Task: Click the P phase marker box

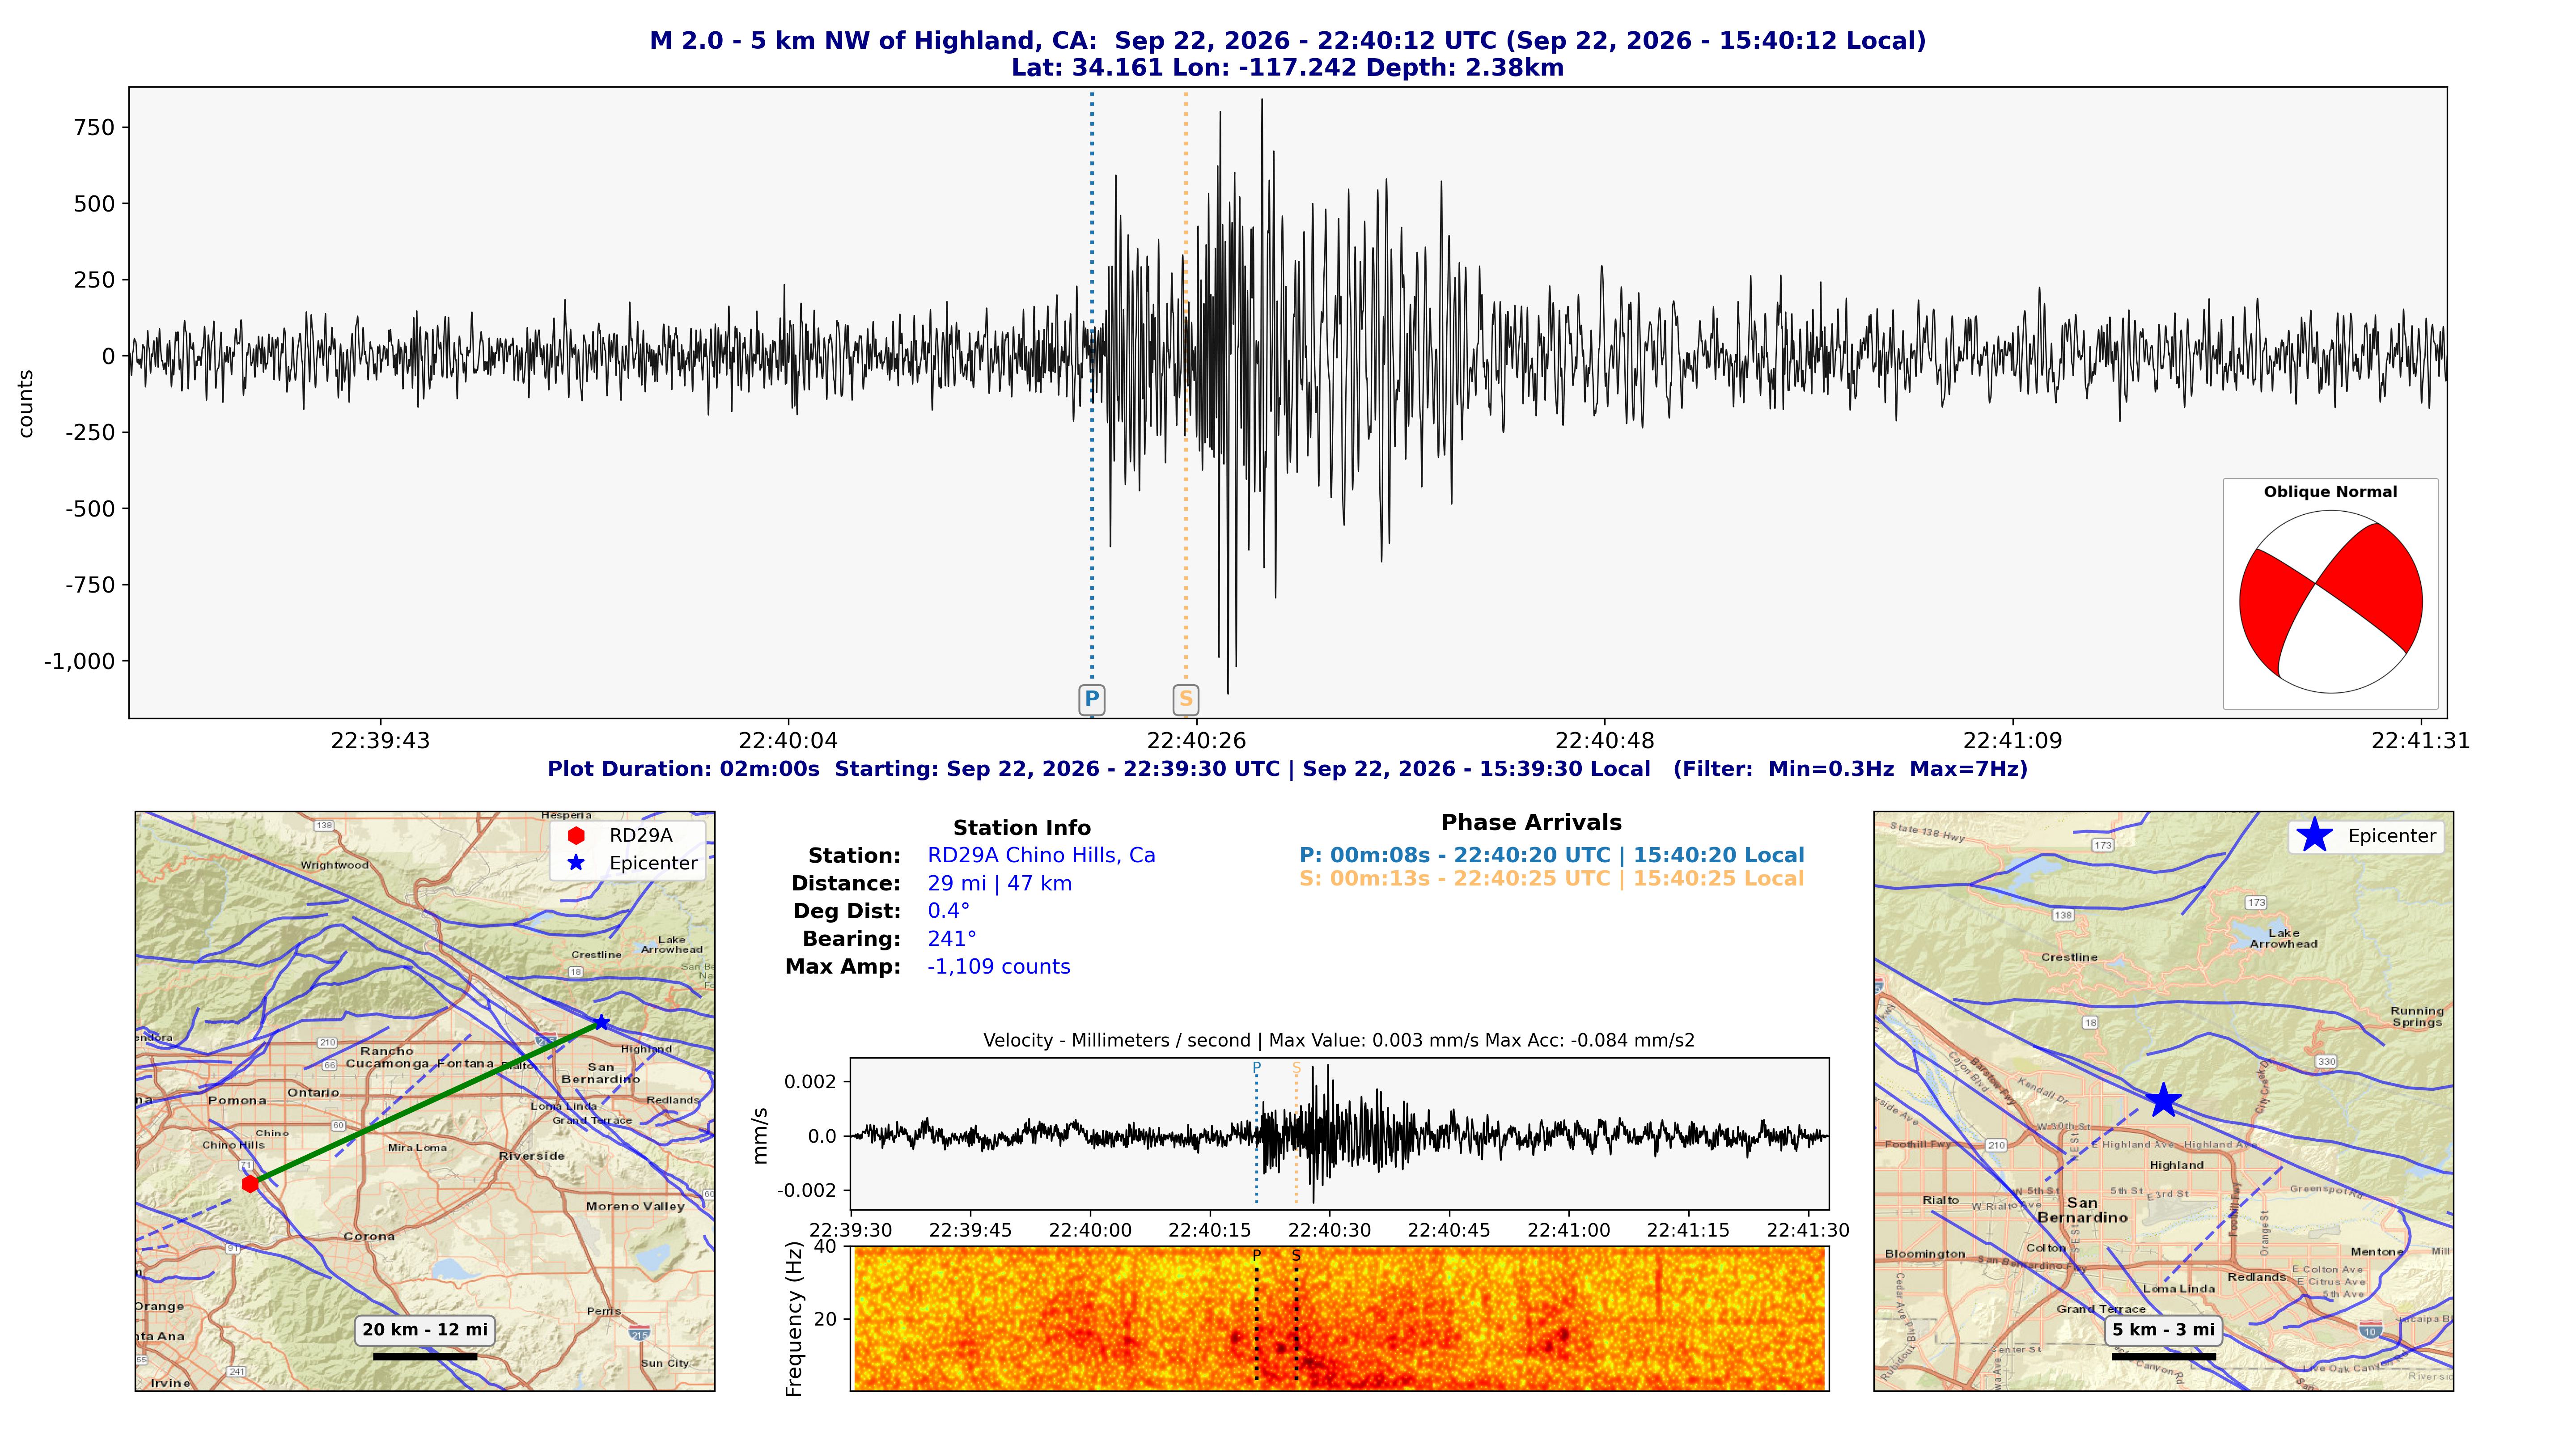Action: click(x=1091, y=699)
